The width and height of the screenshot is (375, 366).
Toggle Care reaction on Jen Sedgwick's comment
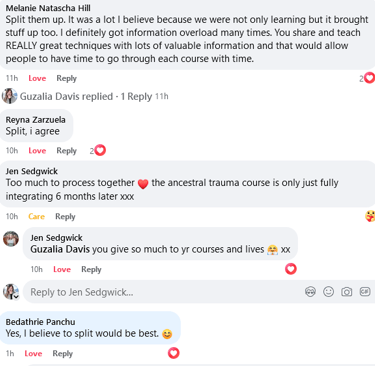pos(36,216)
